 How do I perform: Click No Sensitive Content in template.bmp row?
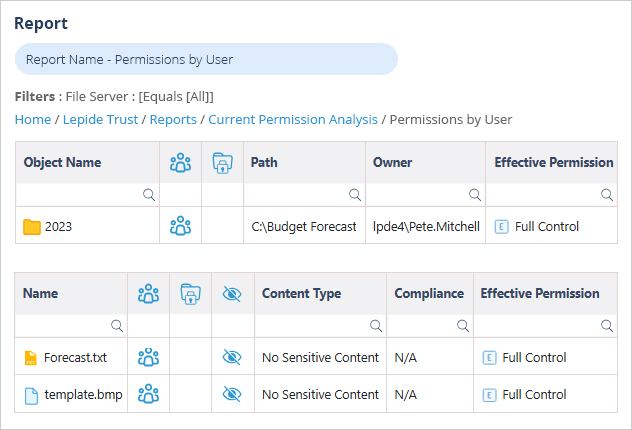click(x=320, y=395)
